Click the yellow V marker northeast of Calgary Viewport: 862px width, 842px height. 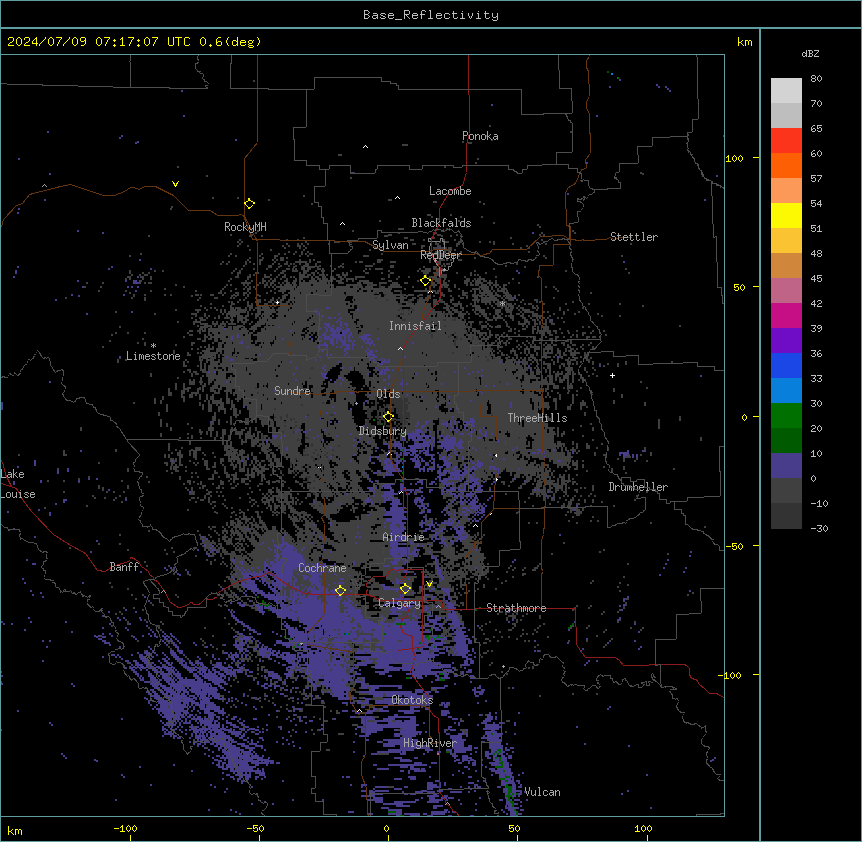(429, 584)
